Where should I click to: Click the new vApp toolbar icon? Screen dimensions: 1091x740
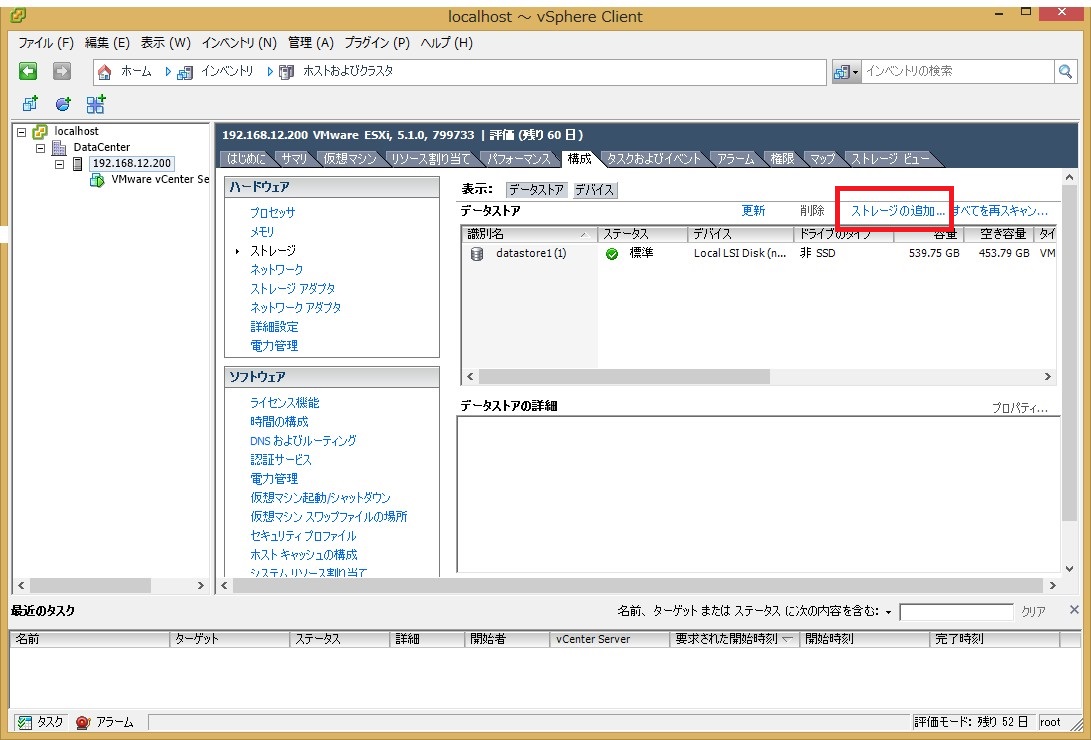[x=96, y=104]
